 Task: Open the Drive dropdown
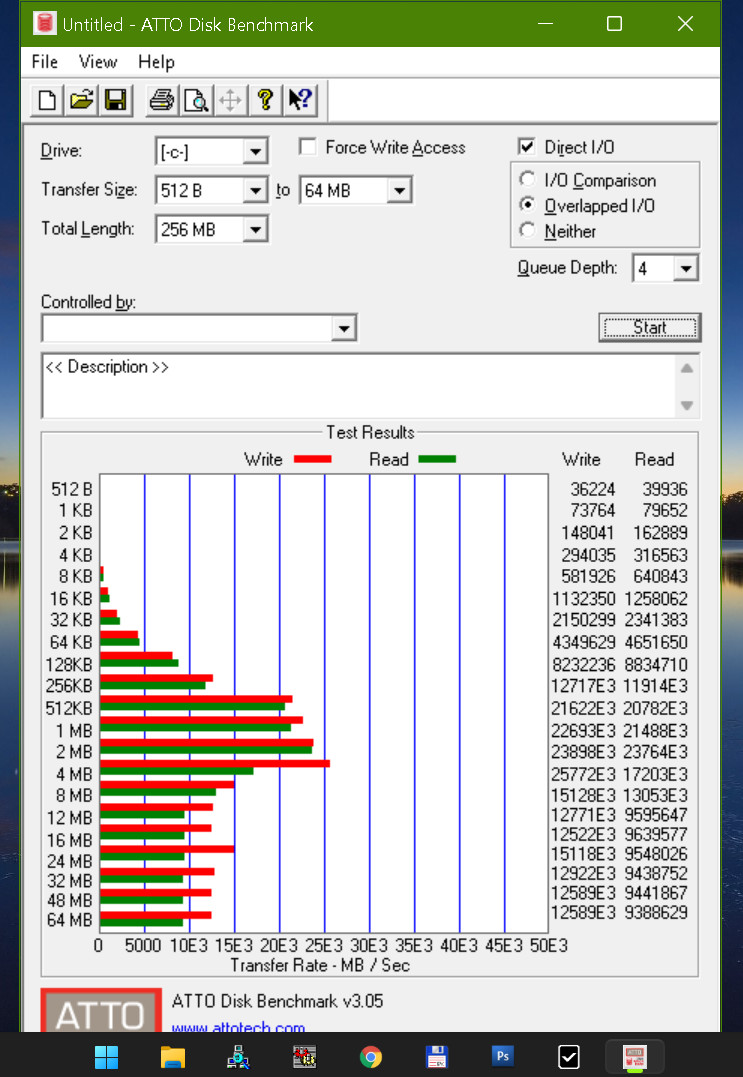(x=255, y=151)
